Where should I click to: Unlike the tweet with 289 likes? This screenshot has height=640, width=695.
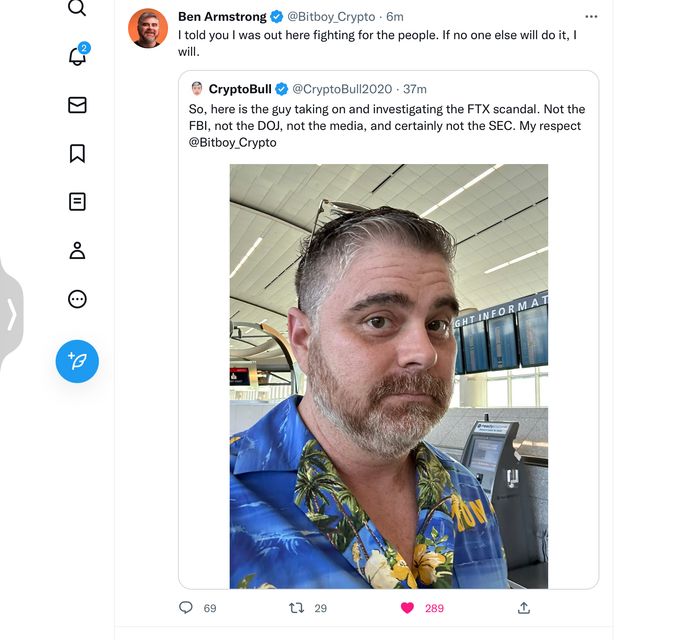(407, 607)
